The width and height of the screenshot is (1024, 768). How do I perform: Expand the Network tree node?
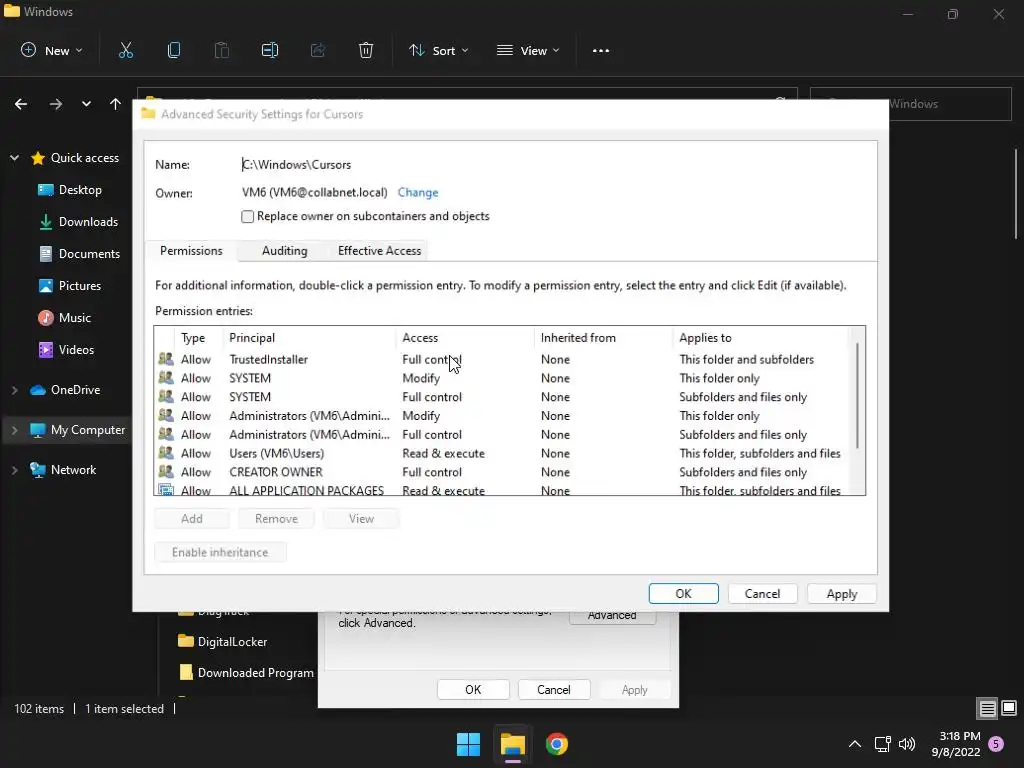point(14,470)
